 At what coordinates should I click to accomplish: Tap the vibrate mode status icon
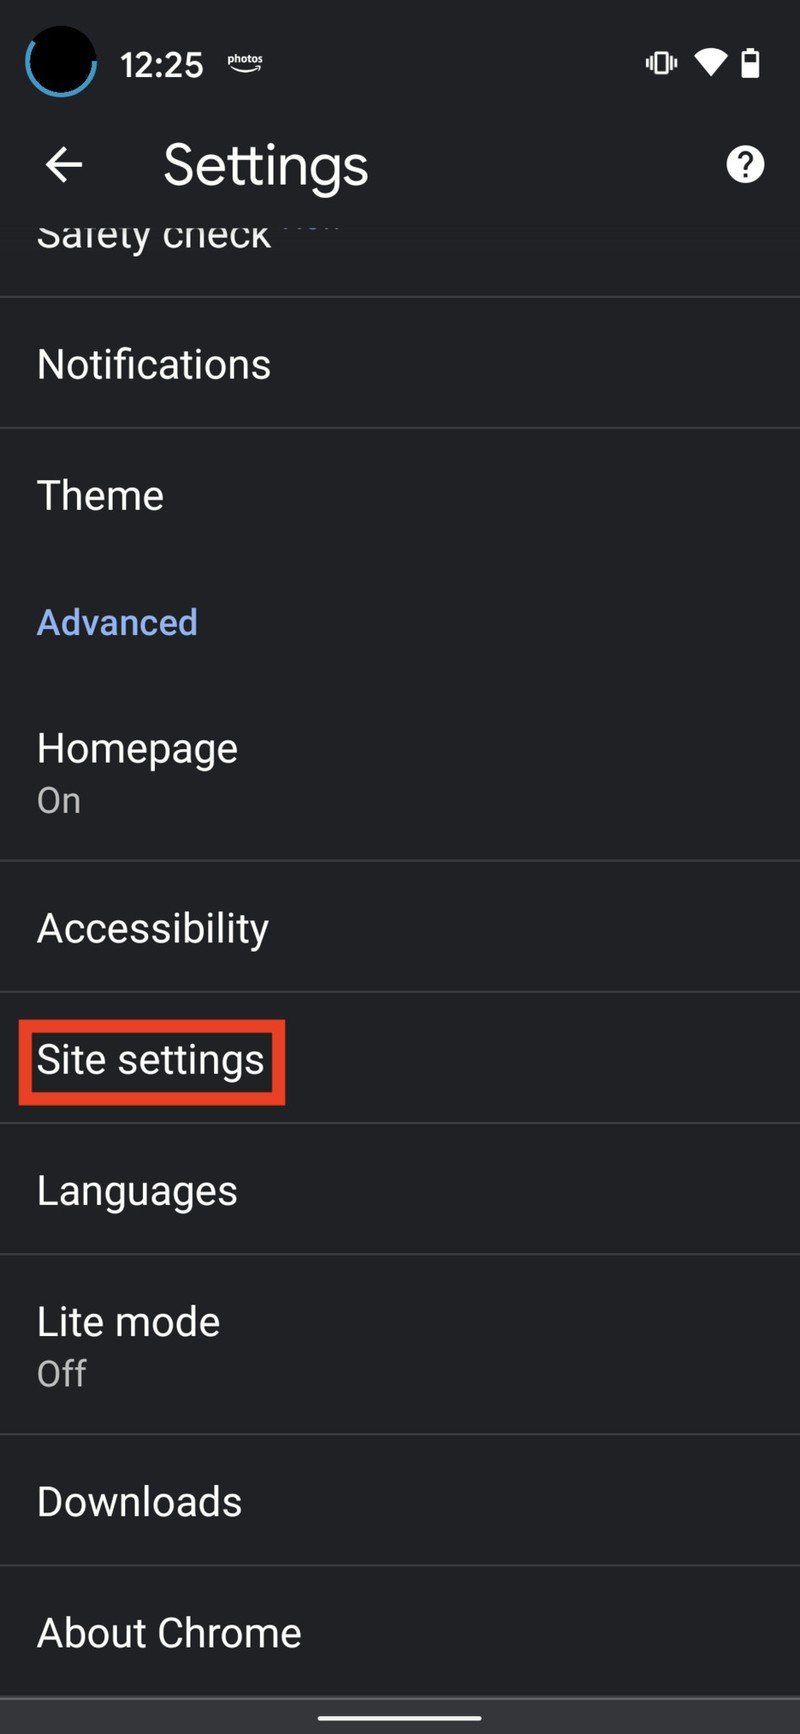[660, 62]
